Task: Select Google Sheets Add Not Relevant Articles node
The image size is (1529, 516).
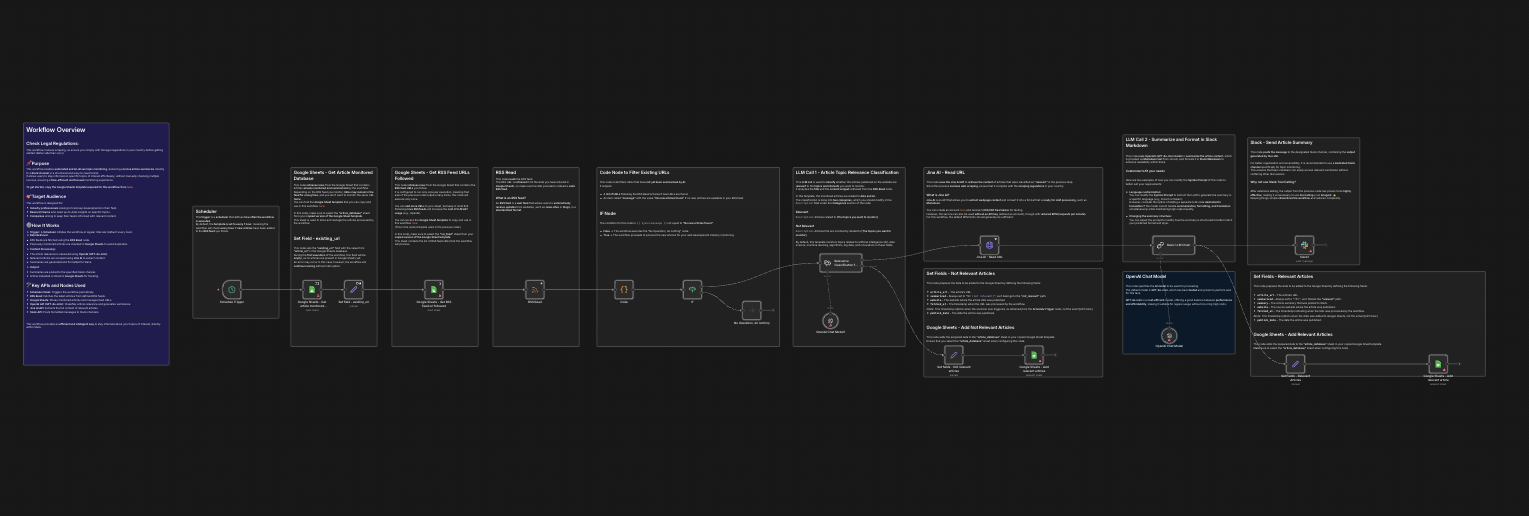Action: tap(1034, 355)
